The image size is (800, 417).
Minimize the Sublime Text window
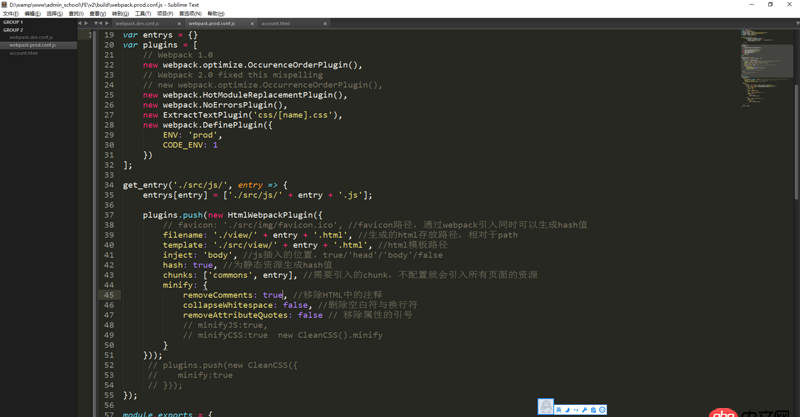(x=752, y=5)
